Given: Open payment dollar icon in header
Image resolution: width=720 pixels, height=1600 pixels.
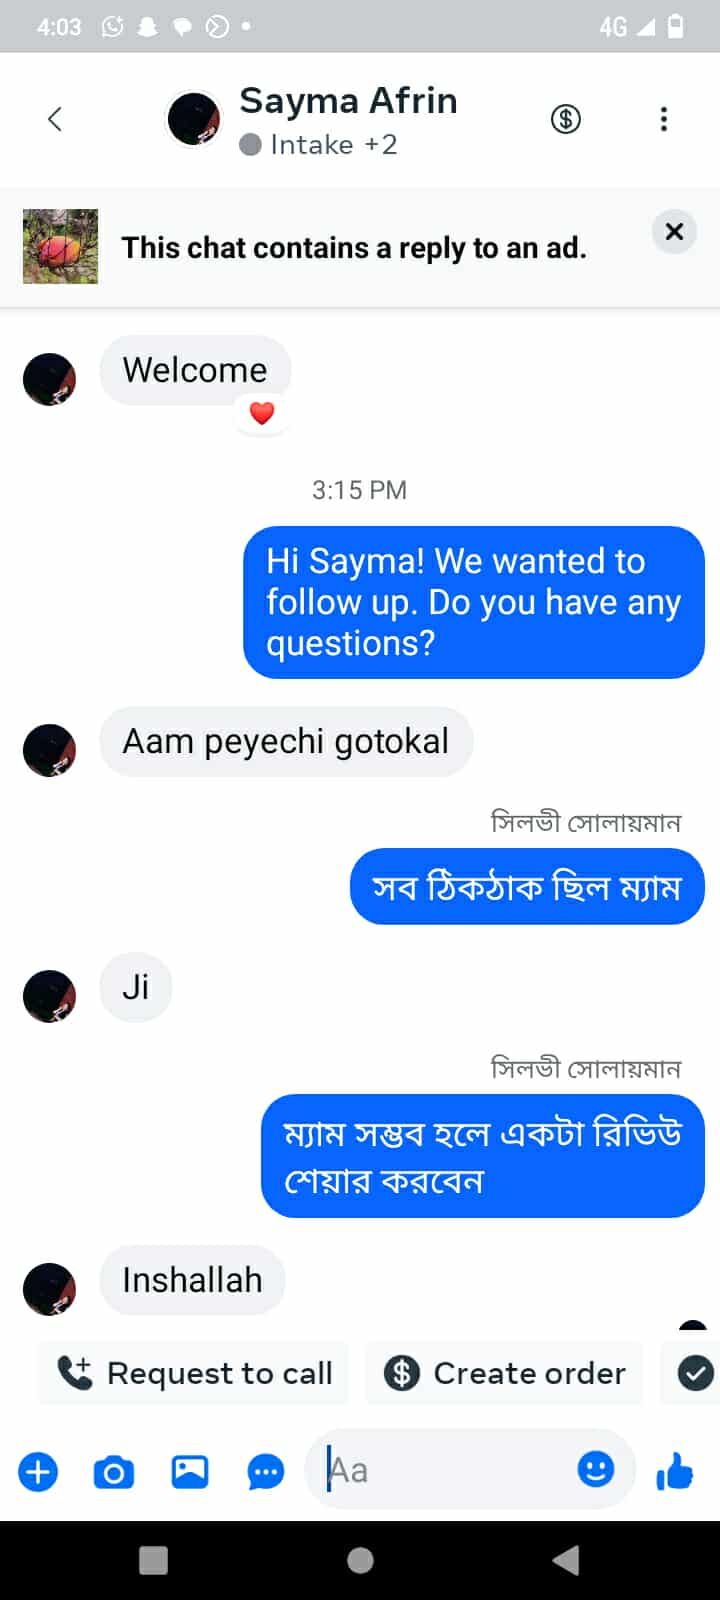Looking at the screenshot, I should 566,120.
